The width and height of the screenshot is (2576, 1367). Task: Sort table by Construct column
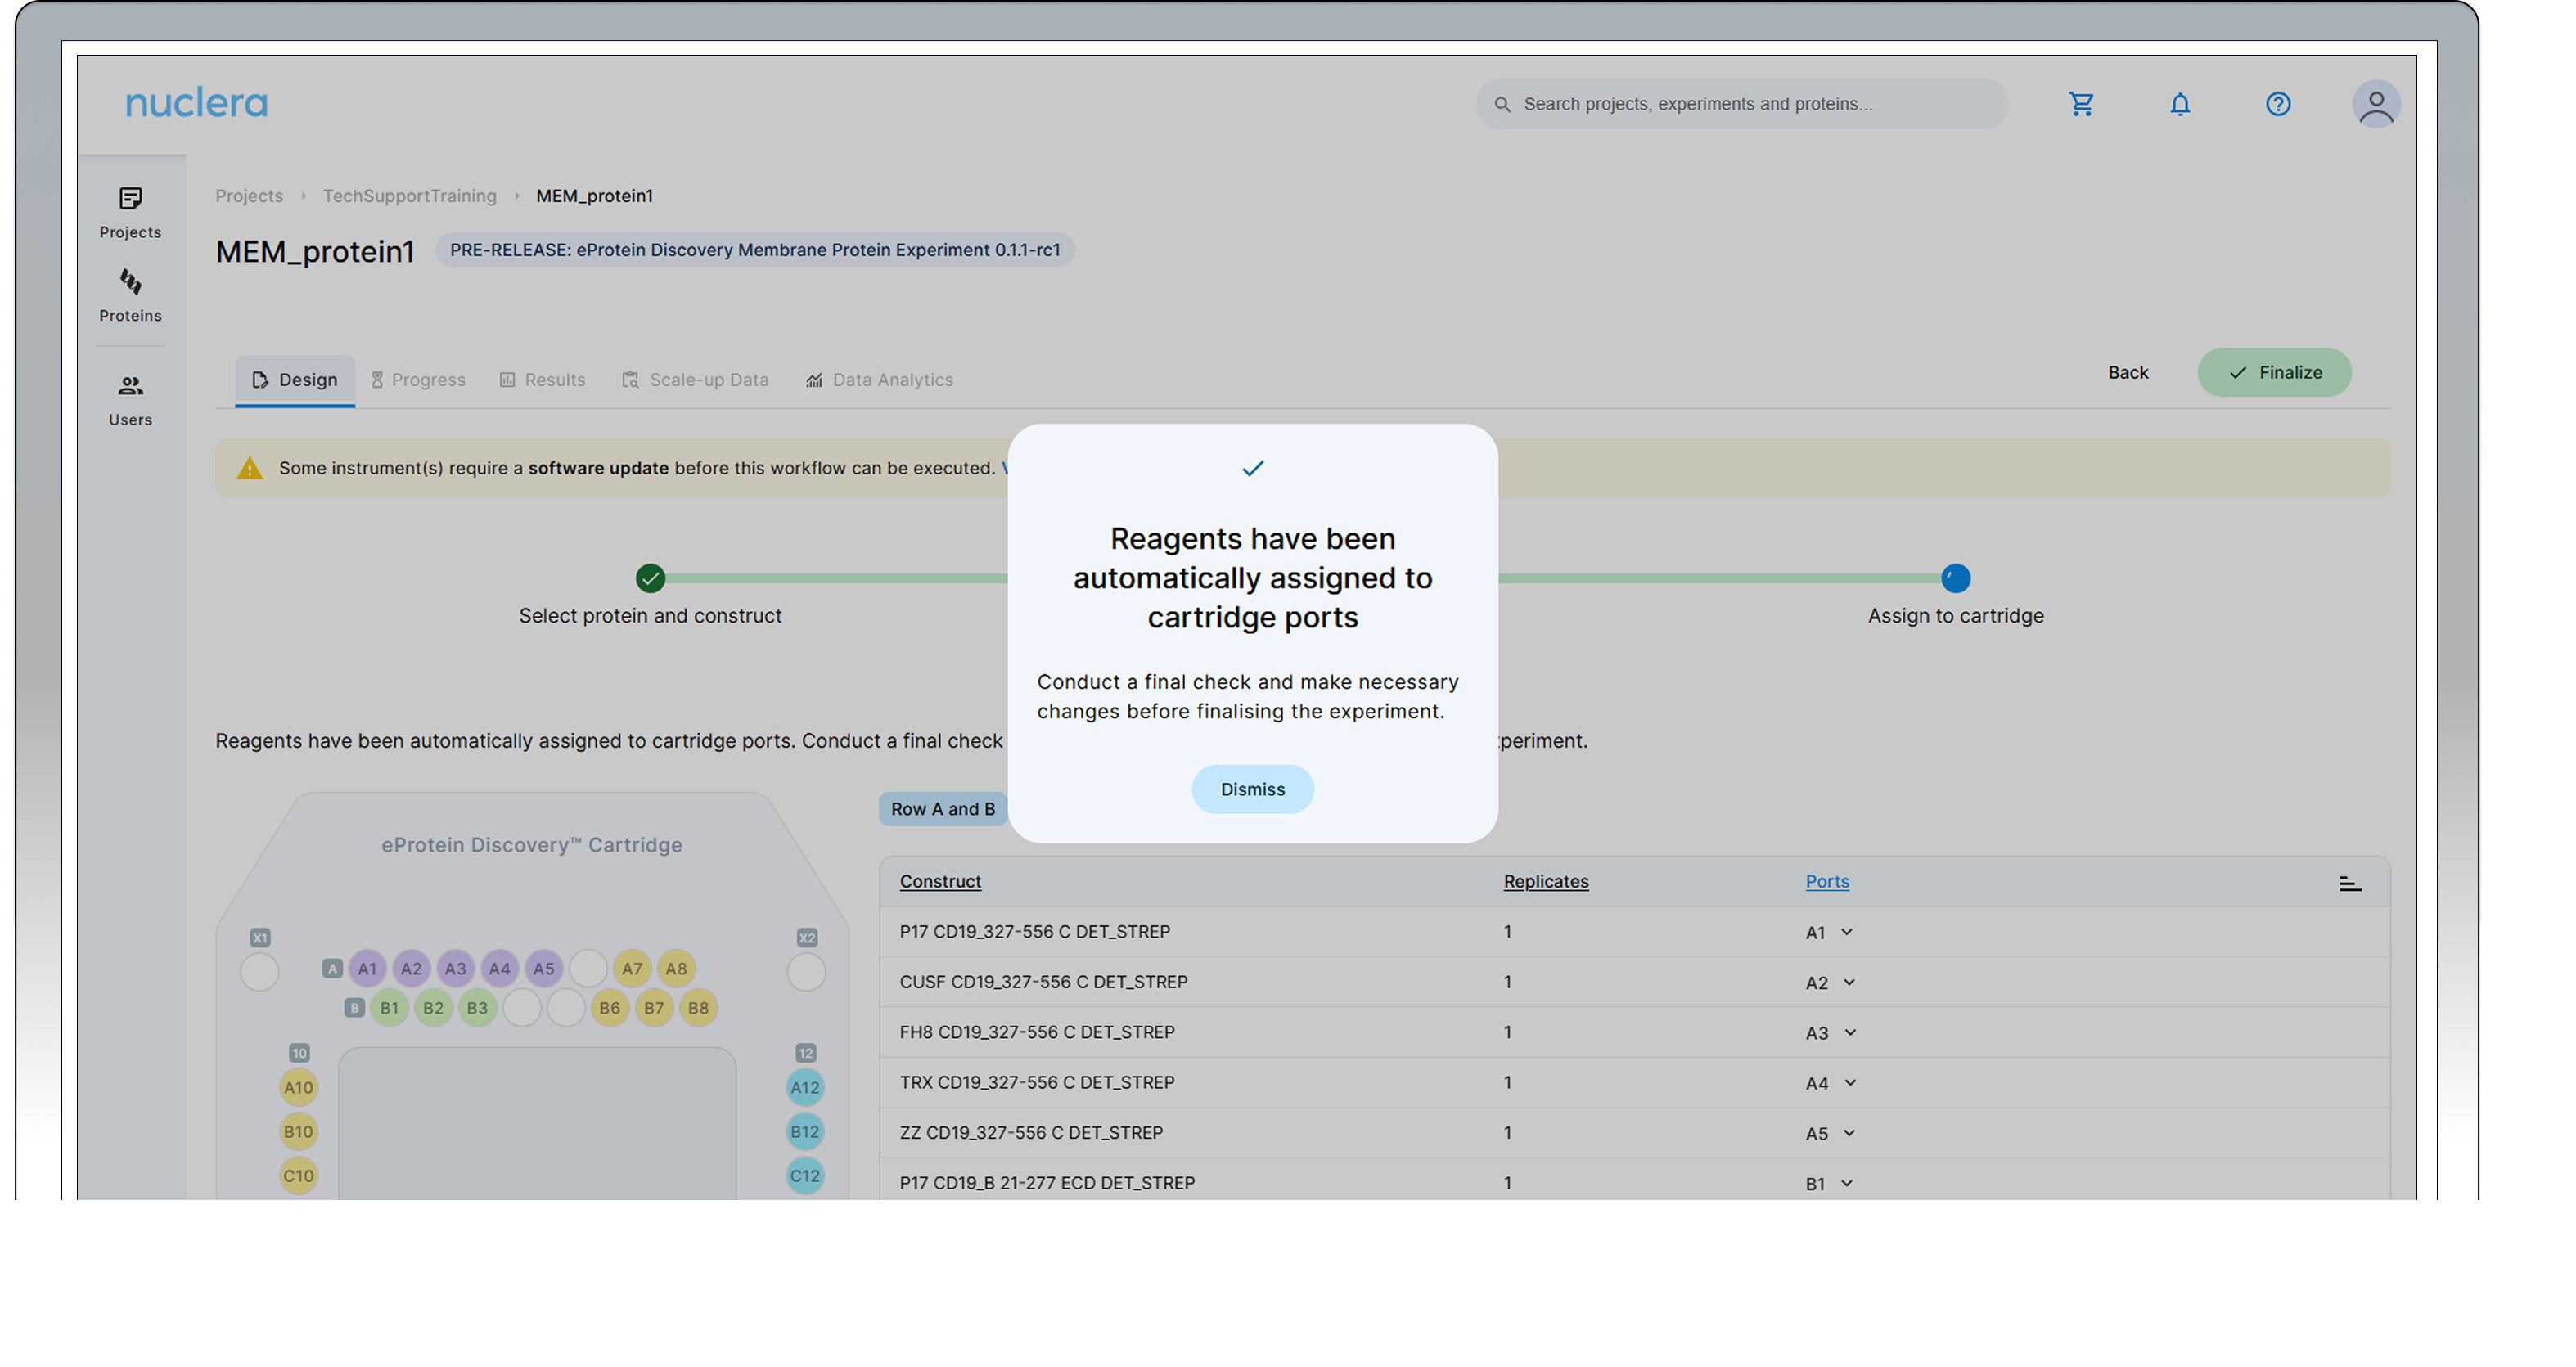[x=940, y=881]
